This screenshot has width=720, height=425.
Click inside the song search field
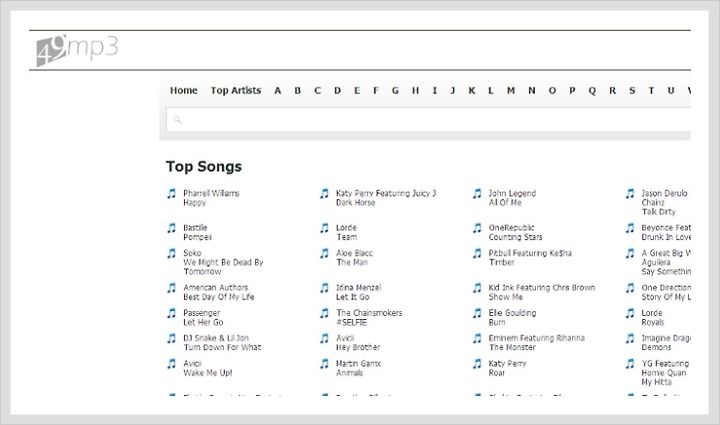428,120
